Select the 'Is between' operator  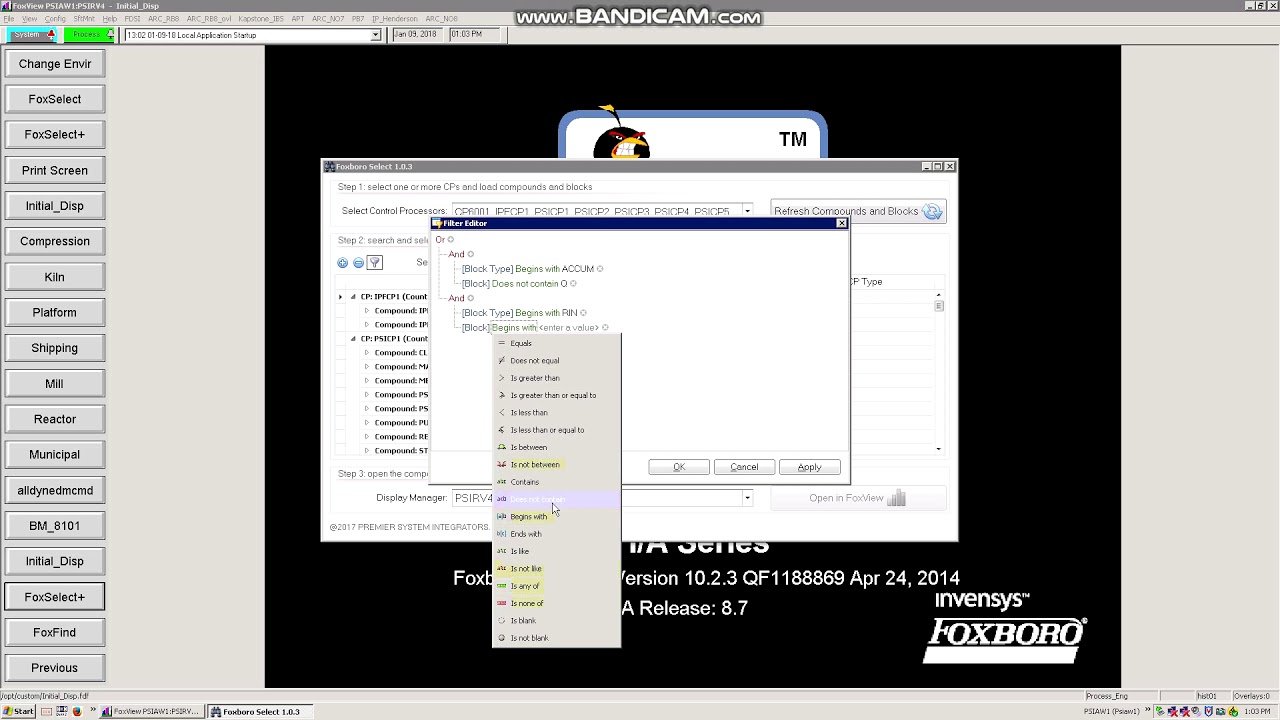(556, 447)
